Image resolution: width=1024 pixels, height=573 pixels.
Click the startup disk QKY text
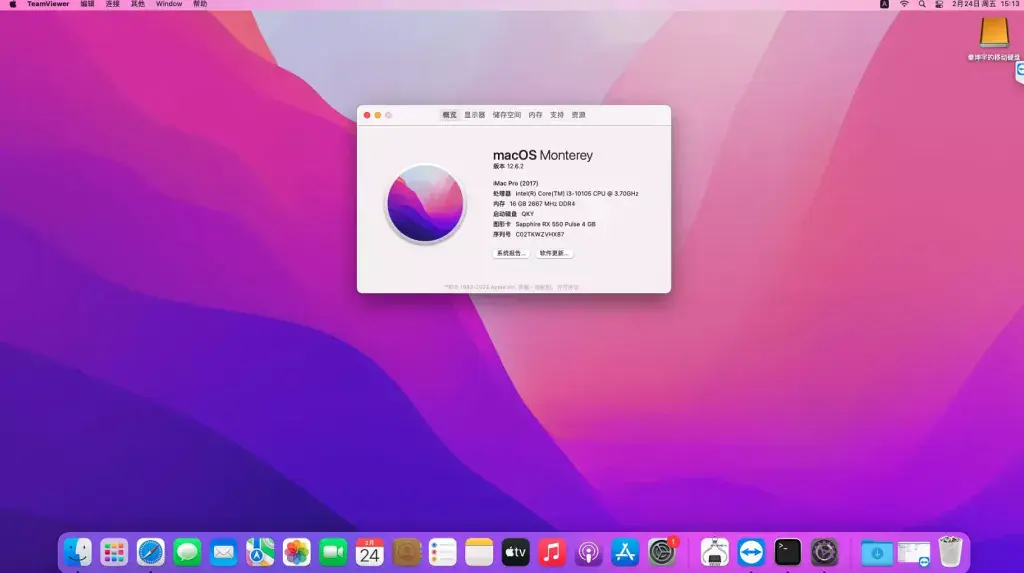(x=528, y=214)
